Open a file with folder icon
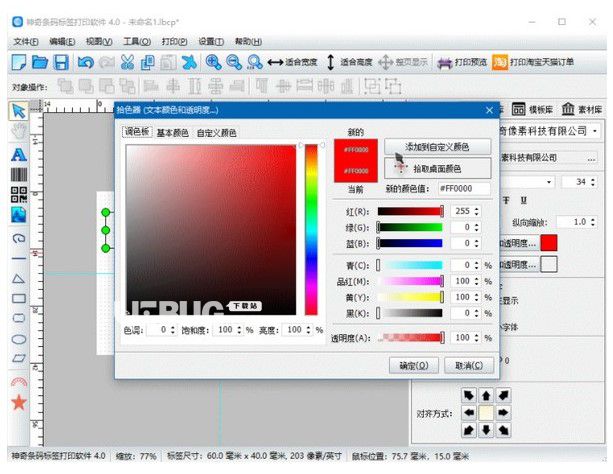 coord(39,62)
